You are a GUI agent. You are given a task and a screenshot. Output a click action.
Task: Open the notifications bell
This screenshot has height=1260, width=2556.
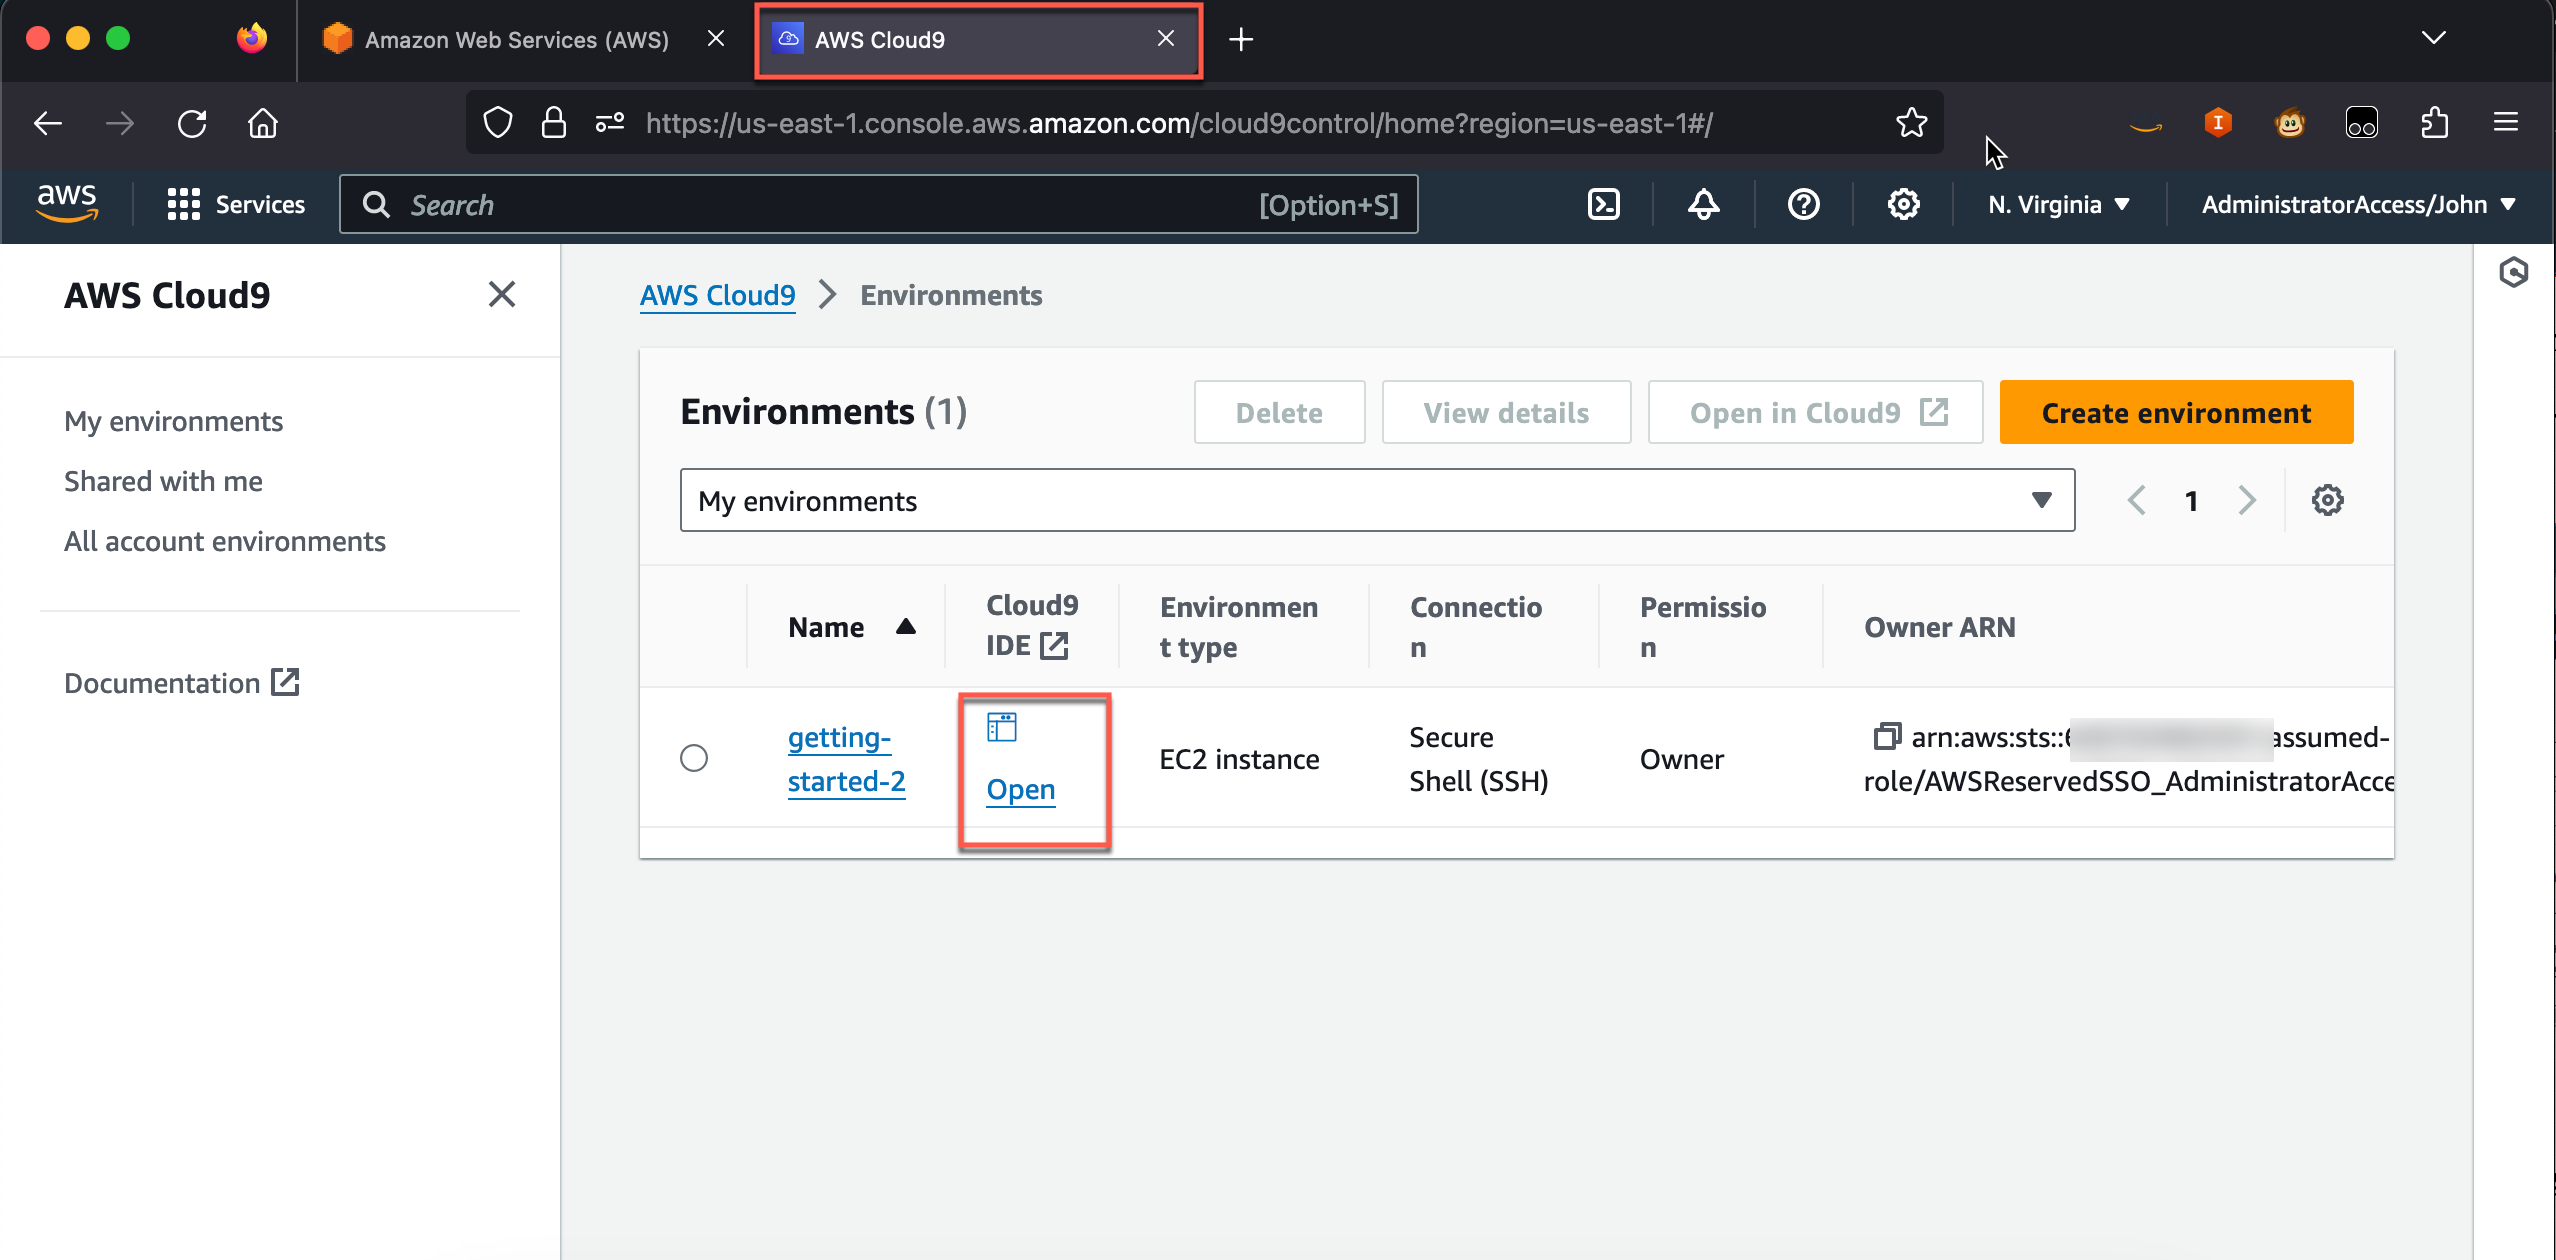(1704, 204)
